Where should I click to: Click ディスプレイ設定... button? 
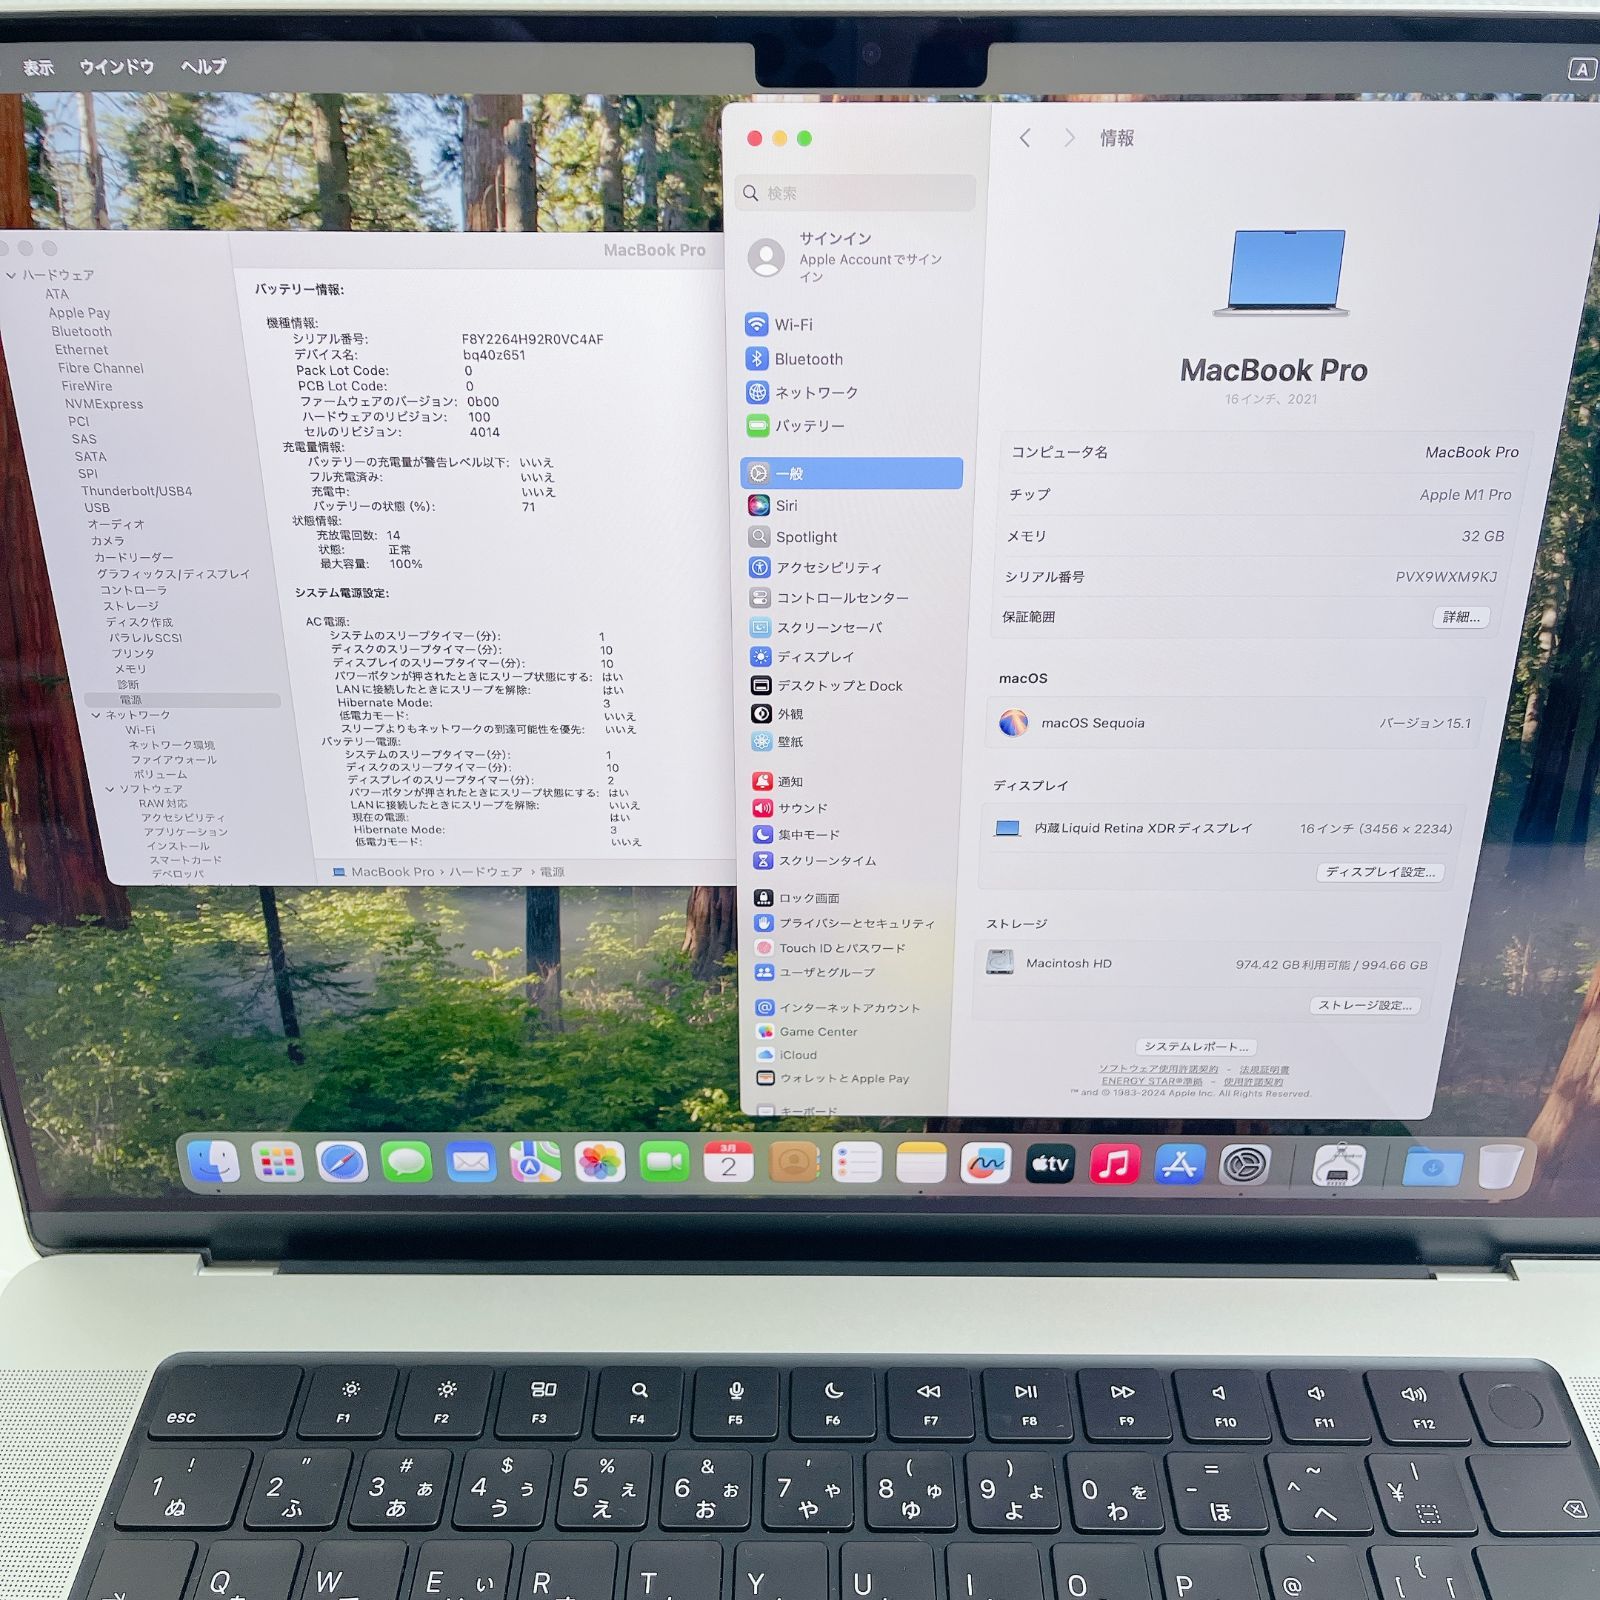(x=1380, y=872)
